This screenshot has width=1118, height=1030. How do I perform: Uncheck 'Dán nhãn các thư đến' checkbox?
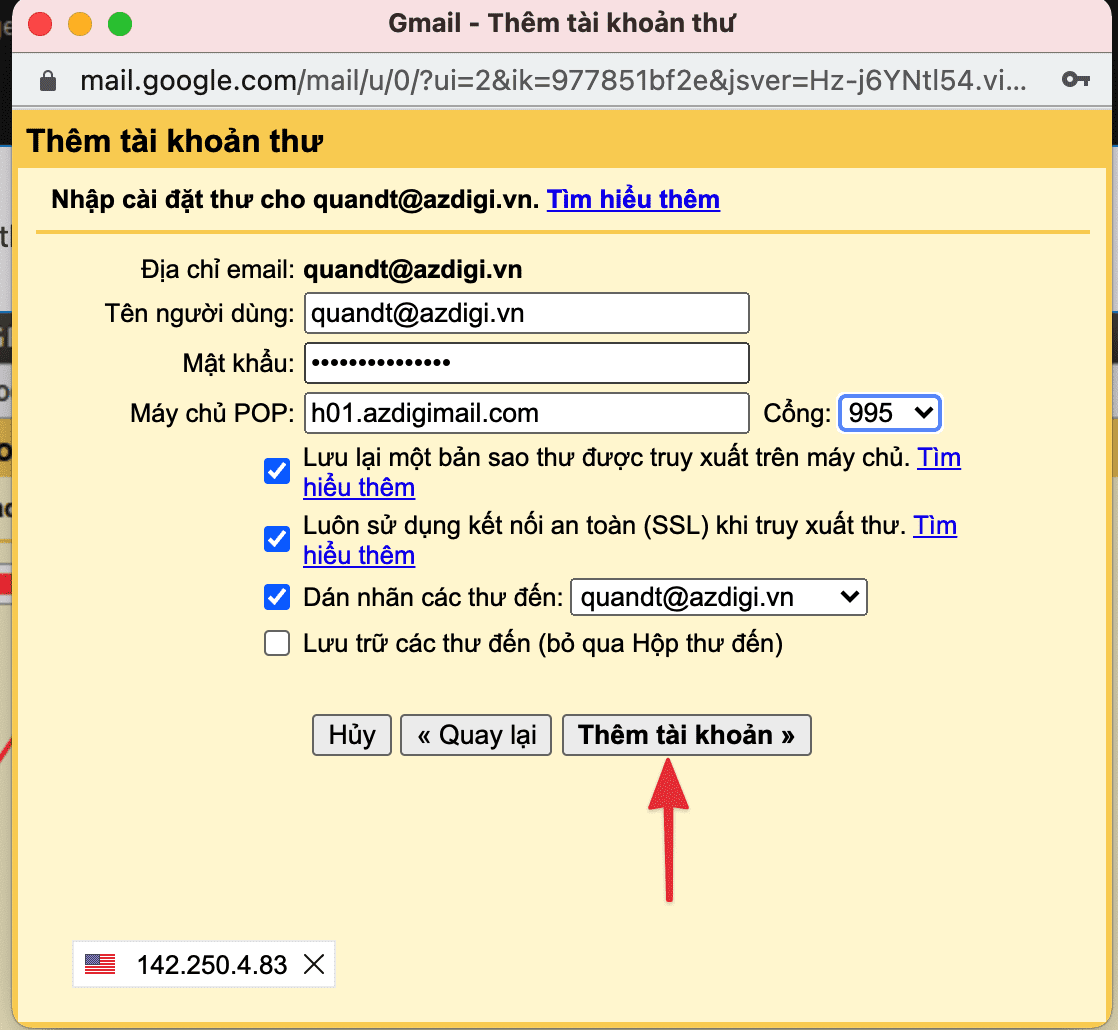coord(277,598)
